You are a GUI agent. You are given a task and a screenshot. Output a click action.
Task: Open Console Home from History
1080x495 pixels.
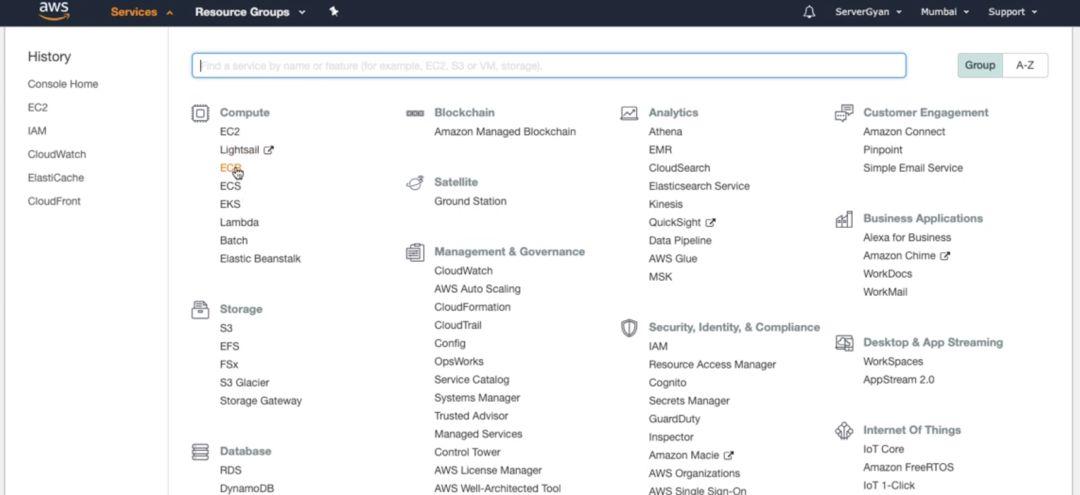tap(63, 84)
